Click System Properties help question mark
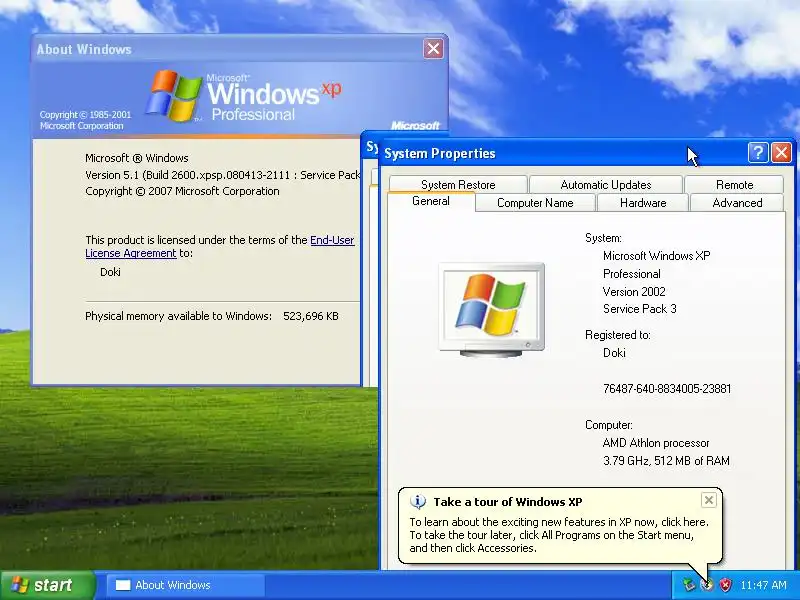This screenshot has width=800, height=600. coord(758,153)
